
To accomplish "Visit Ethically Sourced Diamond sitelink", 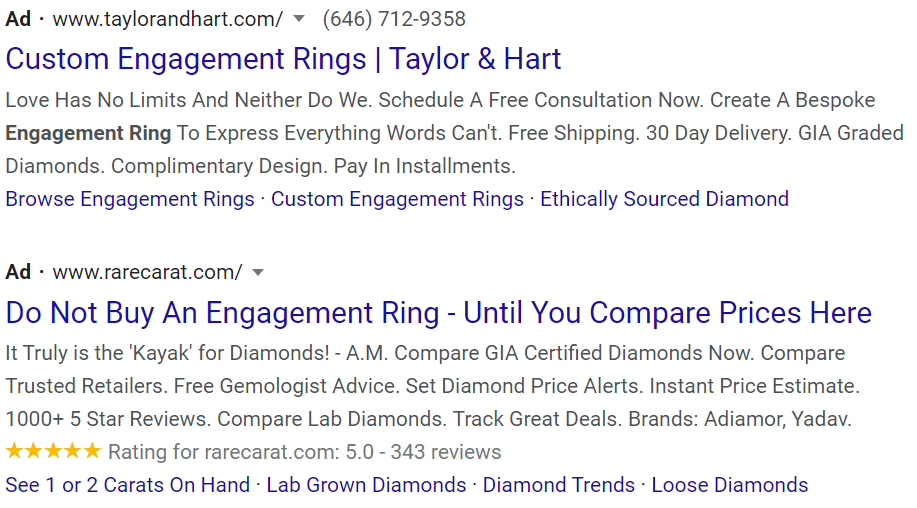I will point(664,199).
